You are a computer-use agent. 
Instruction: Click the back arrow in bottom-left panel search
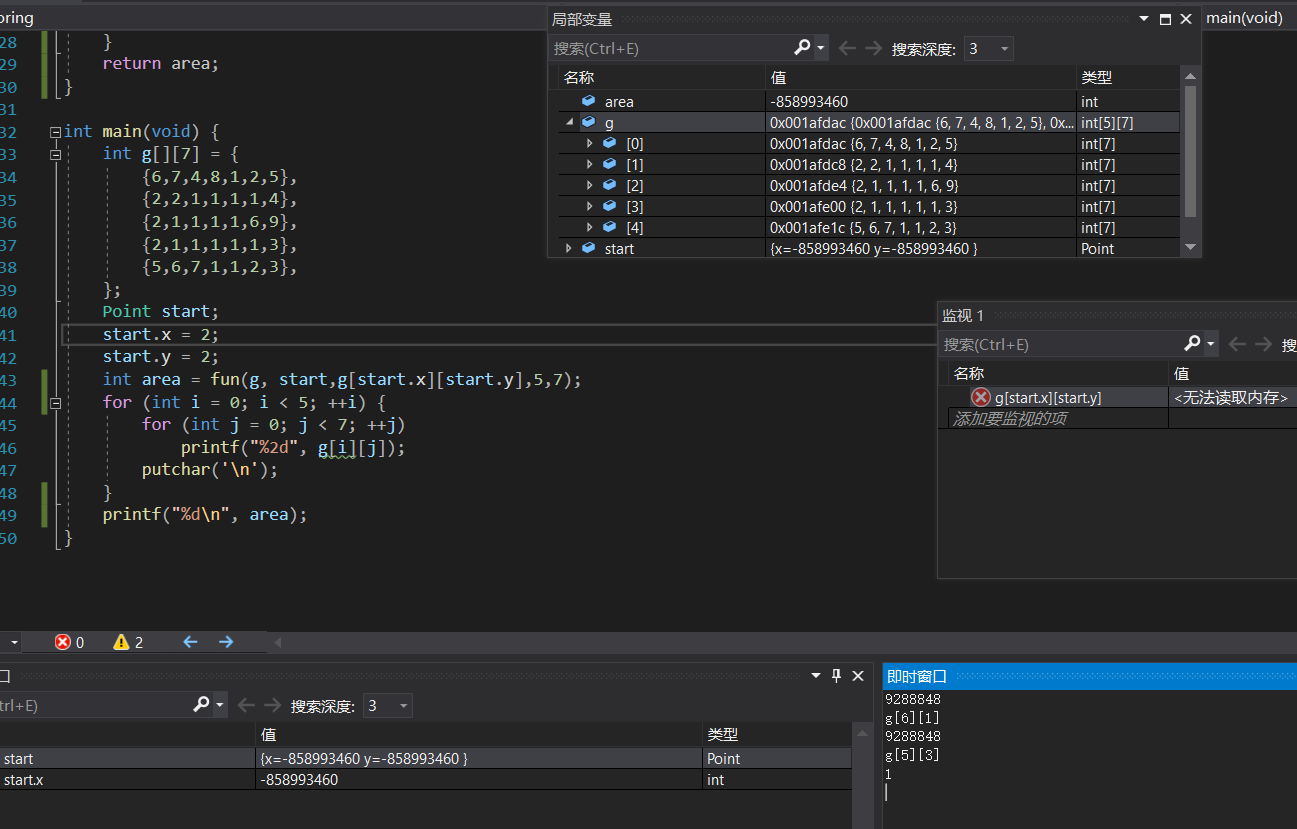click(x=247, y=706)
